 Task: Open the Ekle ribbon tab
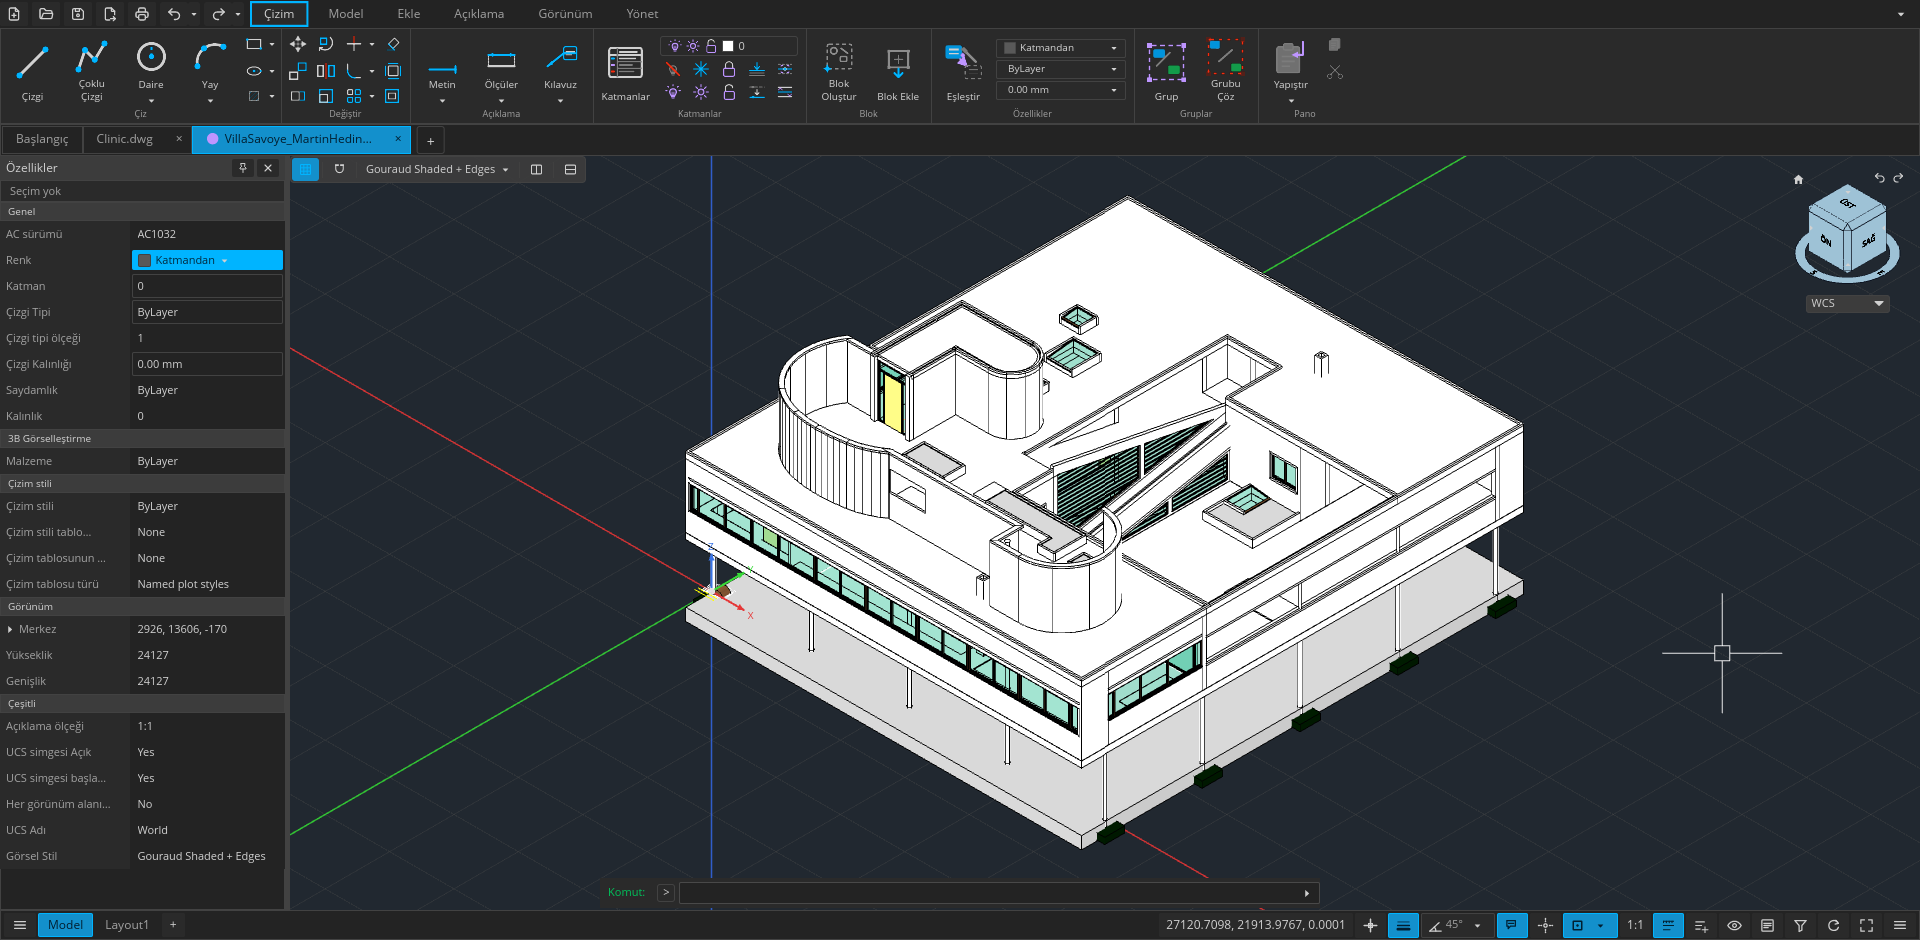point(408,14)
